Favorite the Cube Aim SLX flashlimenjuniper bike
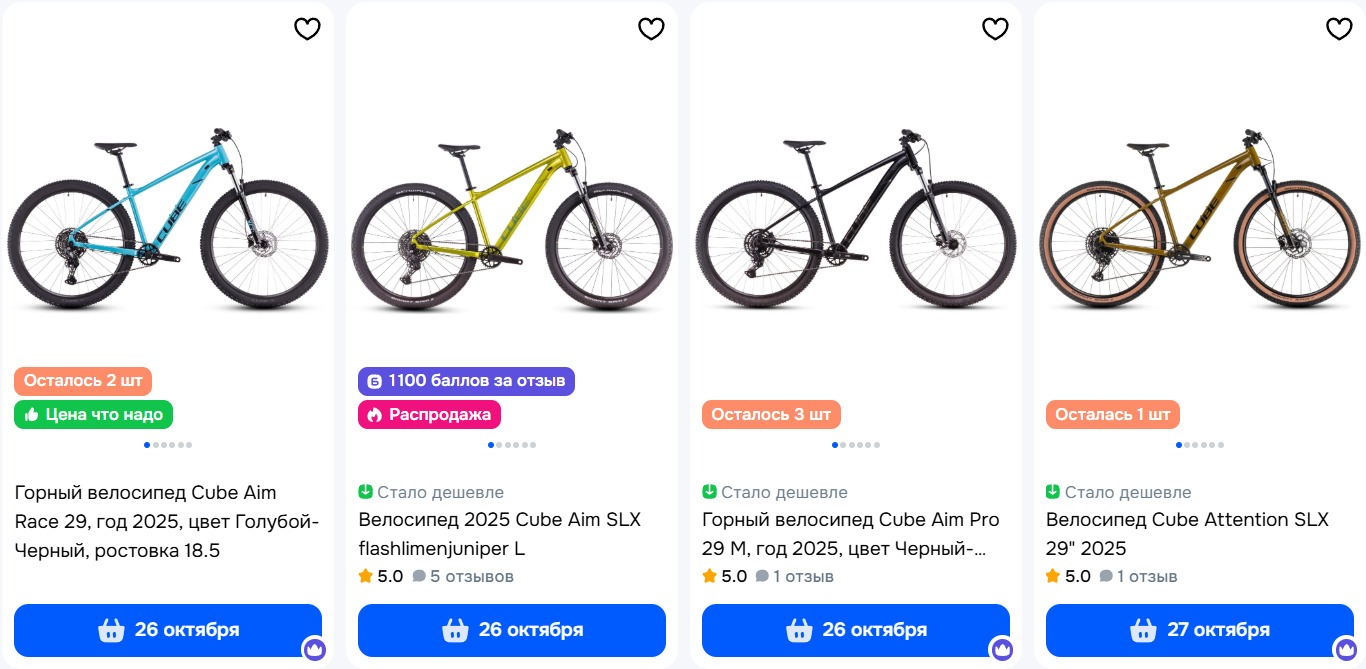 (x=651, y=29)
